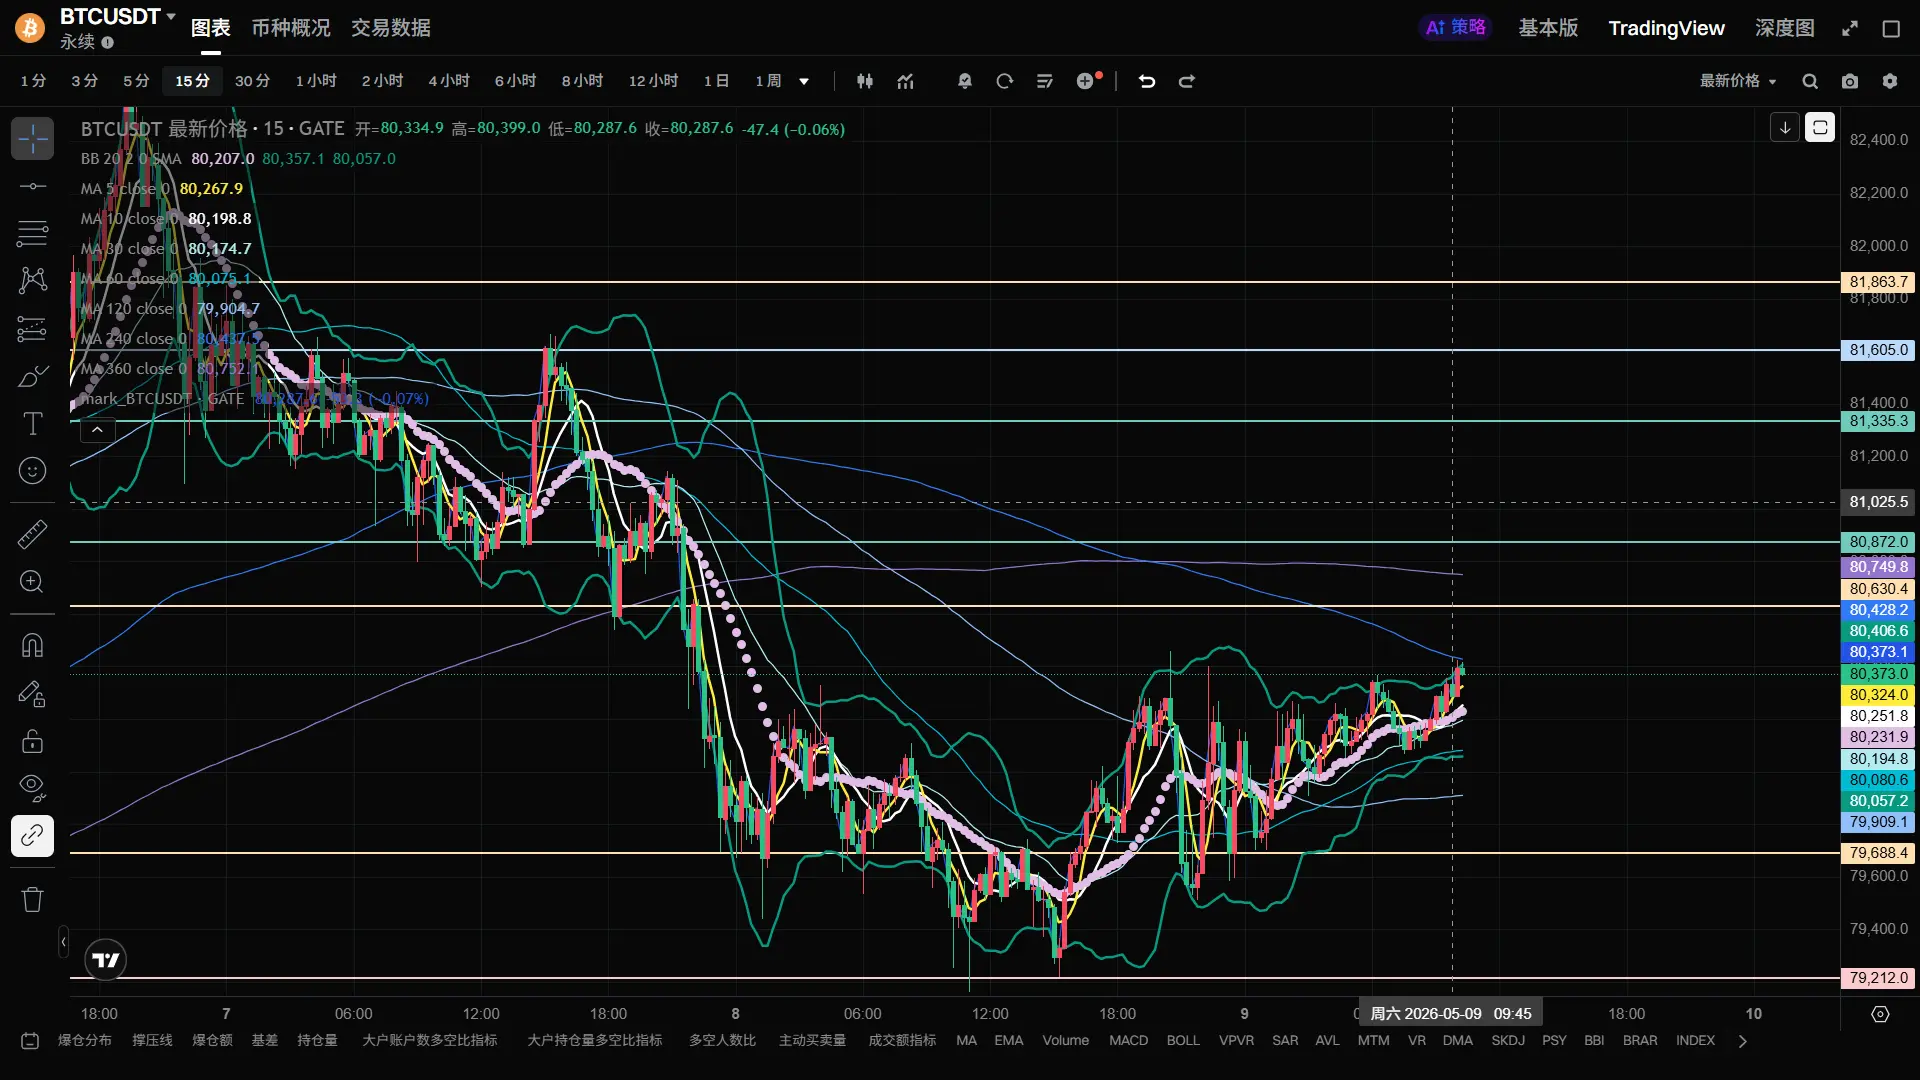Open the Fibonacci retracement tool
The width and height of the screenshot is (1920, 1080).
pos(32,233)
